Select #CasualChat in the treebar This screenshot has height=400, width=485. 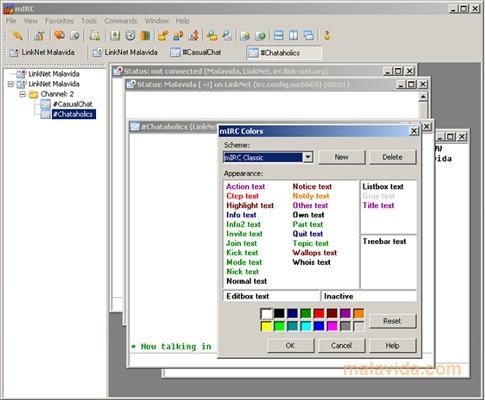click(x=72, y=104)
